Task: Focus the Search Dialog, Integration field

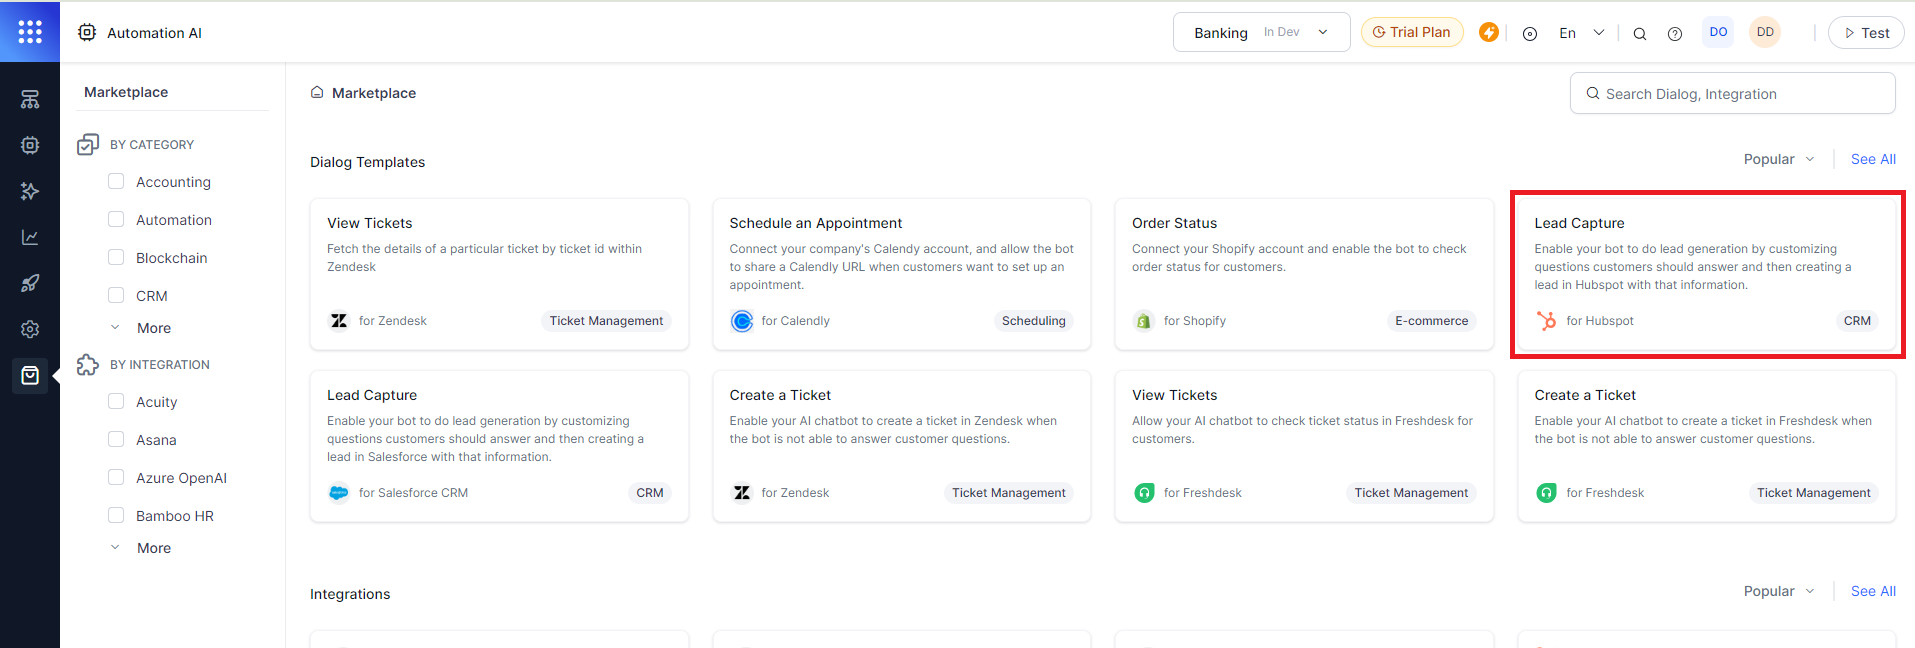Action: pyautogui.click(x=1740, y=94)
